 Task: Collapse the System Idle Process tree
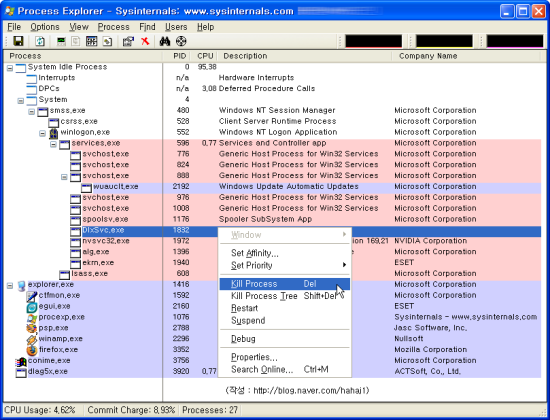pyautogui.click(x=10, y=68)
